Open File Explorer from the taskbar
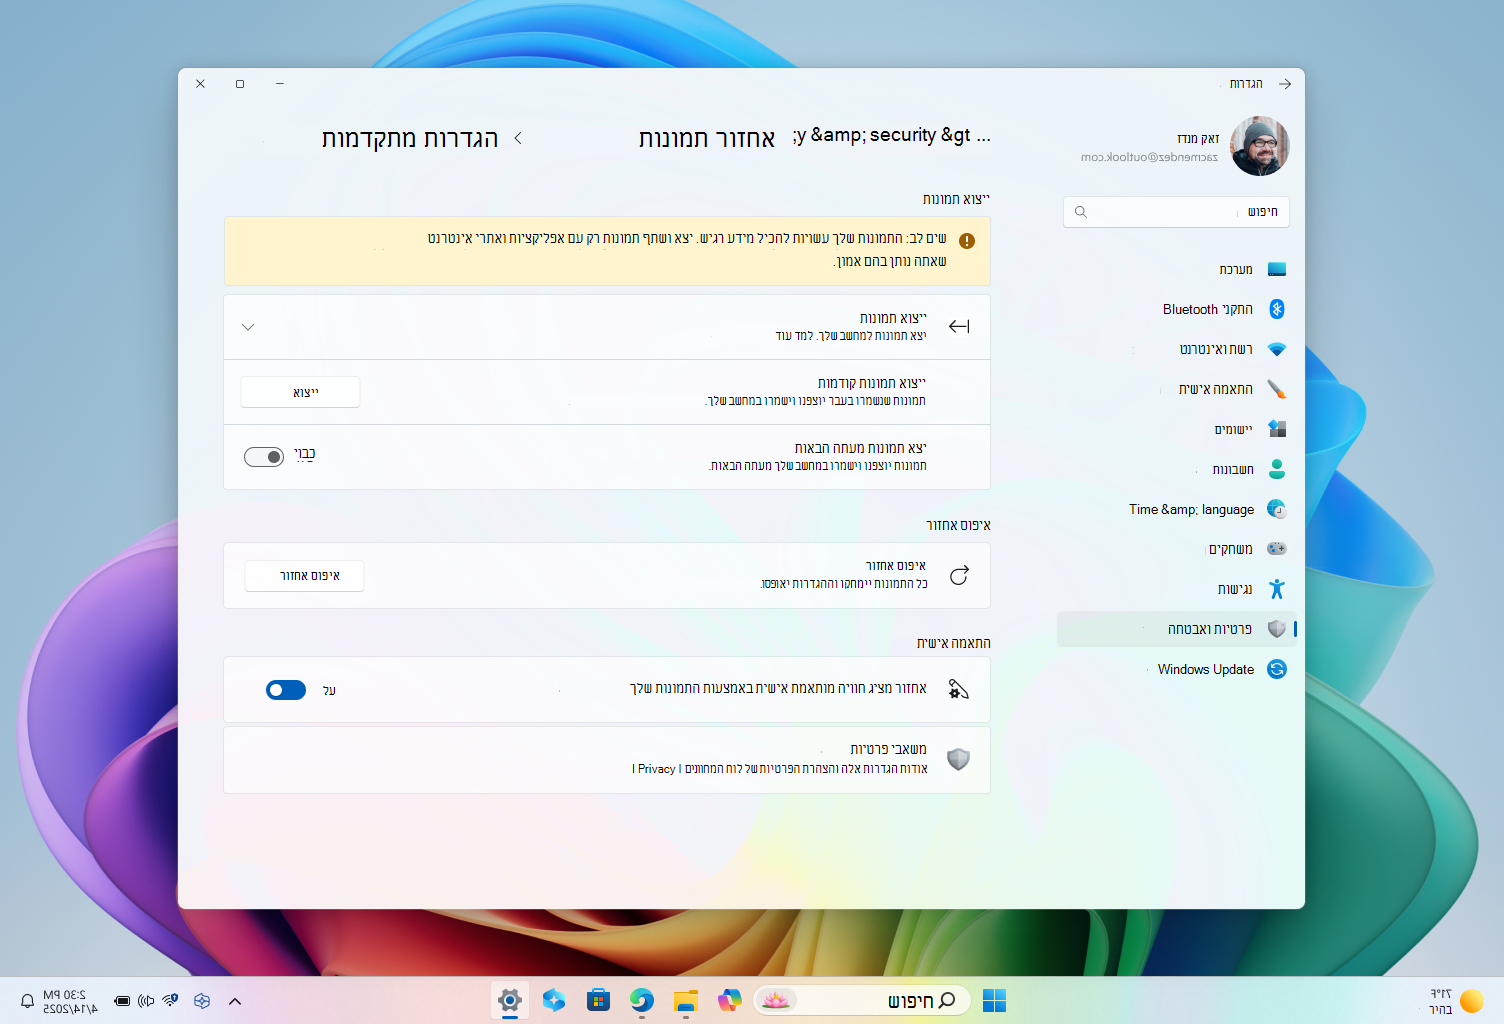Viewport: 1504px width, 1024px height. [x=686, y=1000]
